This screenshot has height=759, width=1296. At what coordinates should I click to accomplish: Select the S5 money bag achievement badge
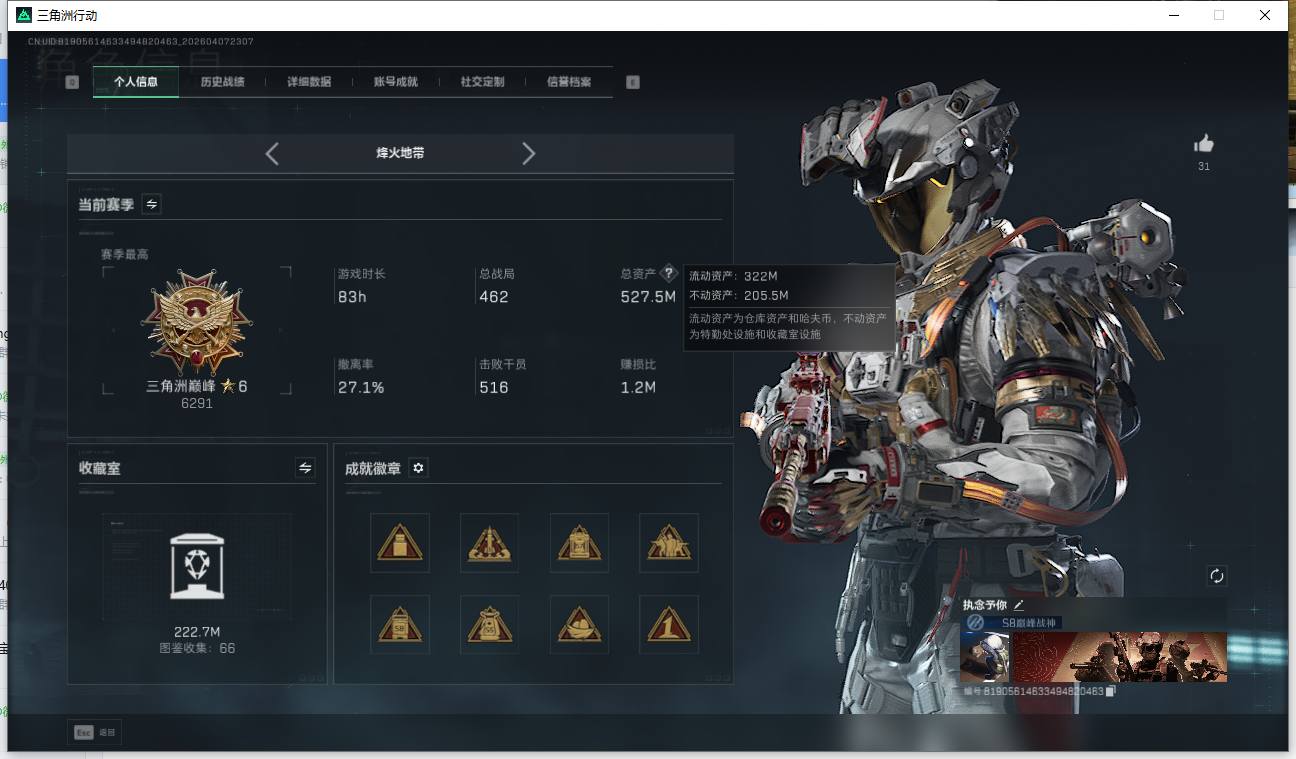point(490,625)
